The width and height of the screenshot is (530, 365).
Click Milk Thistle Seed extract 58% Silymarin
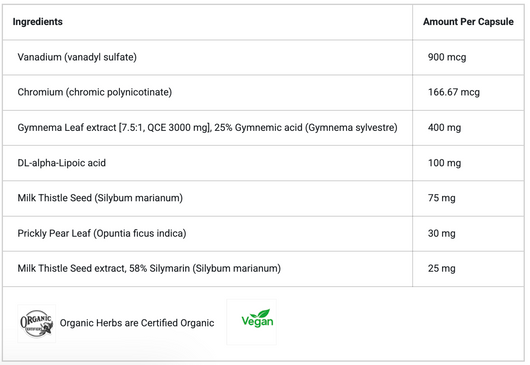149,268
